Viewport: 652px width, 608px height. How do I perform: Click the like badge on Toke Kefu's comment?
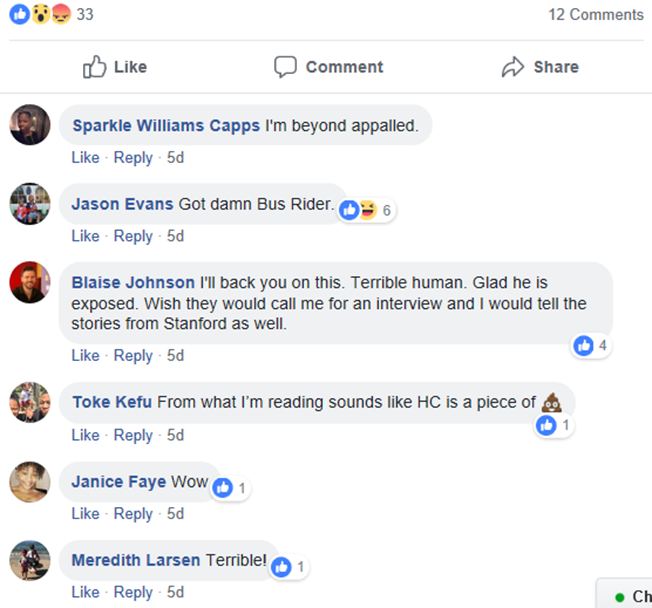click(546, 425)
